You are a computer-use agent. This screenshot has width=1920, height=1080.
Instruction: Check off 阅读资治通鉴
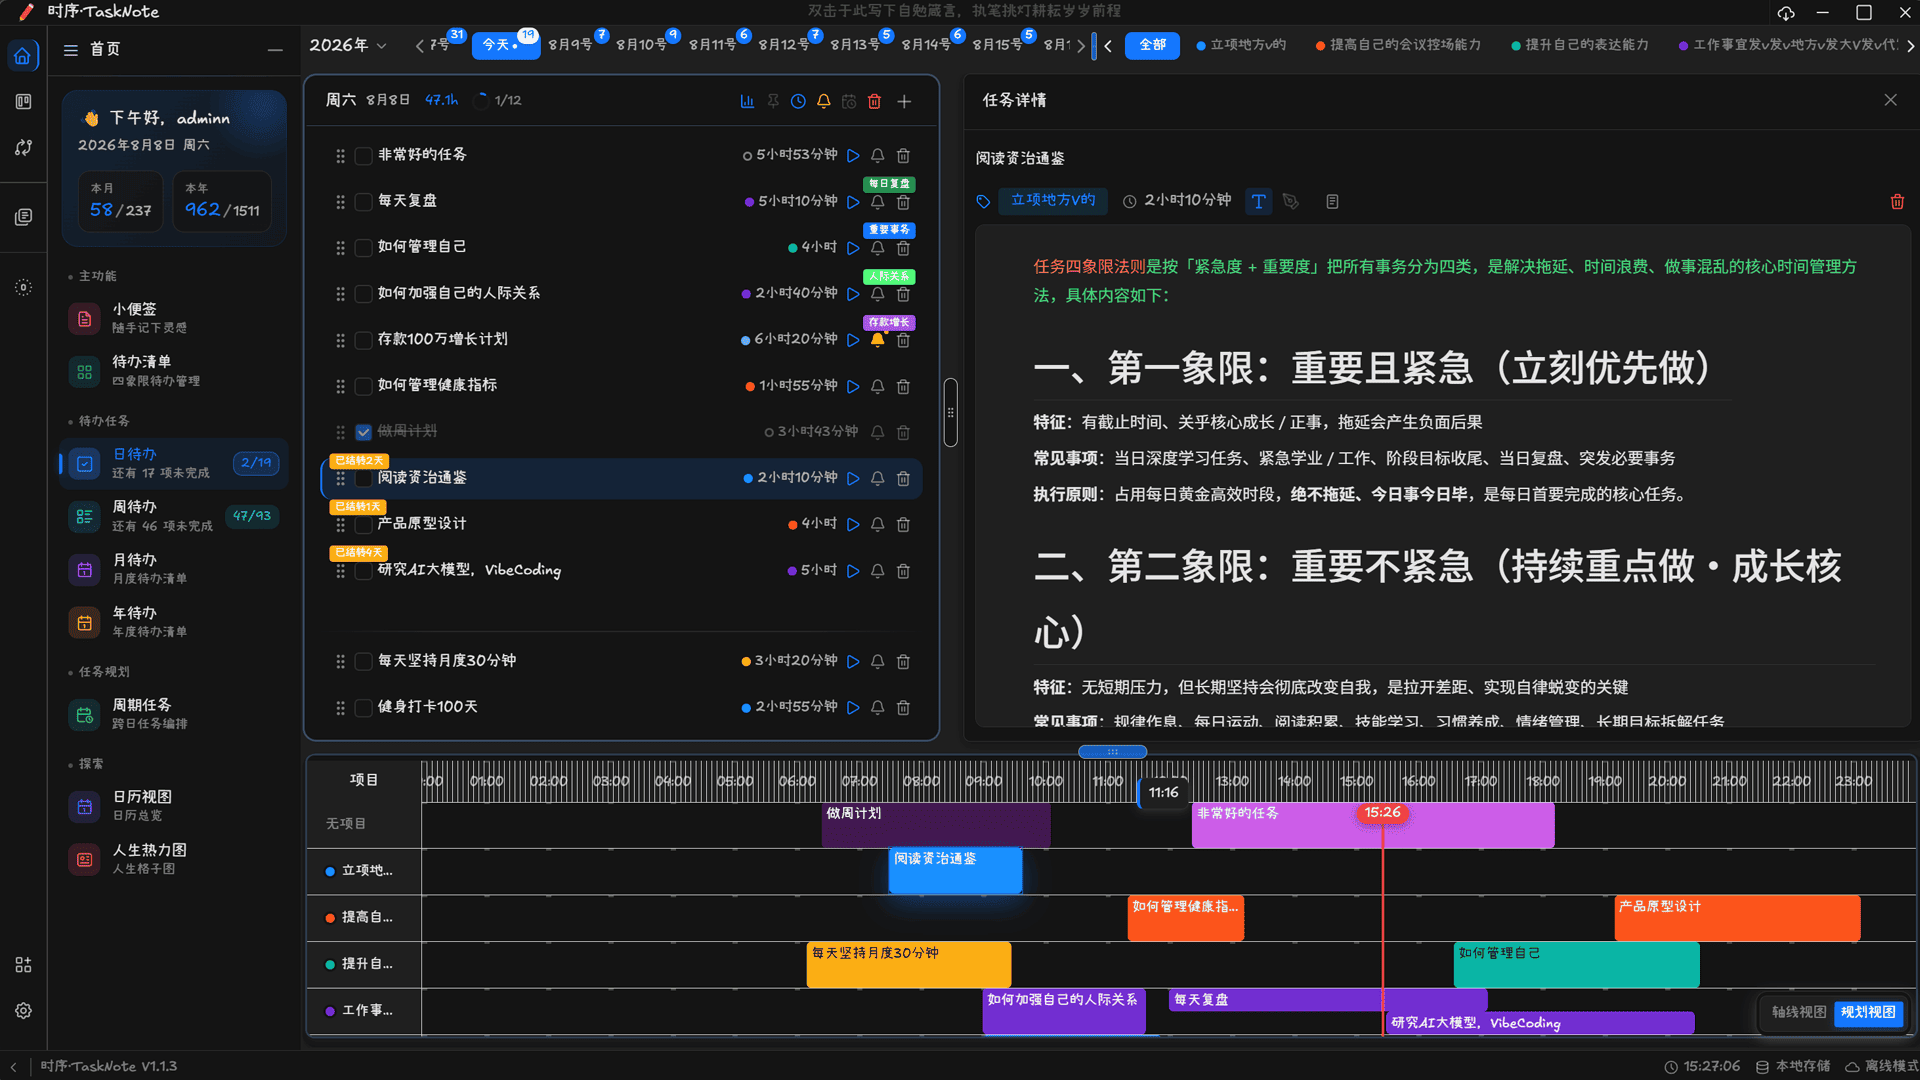364,478
